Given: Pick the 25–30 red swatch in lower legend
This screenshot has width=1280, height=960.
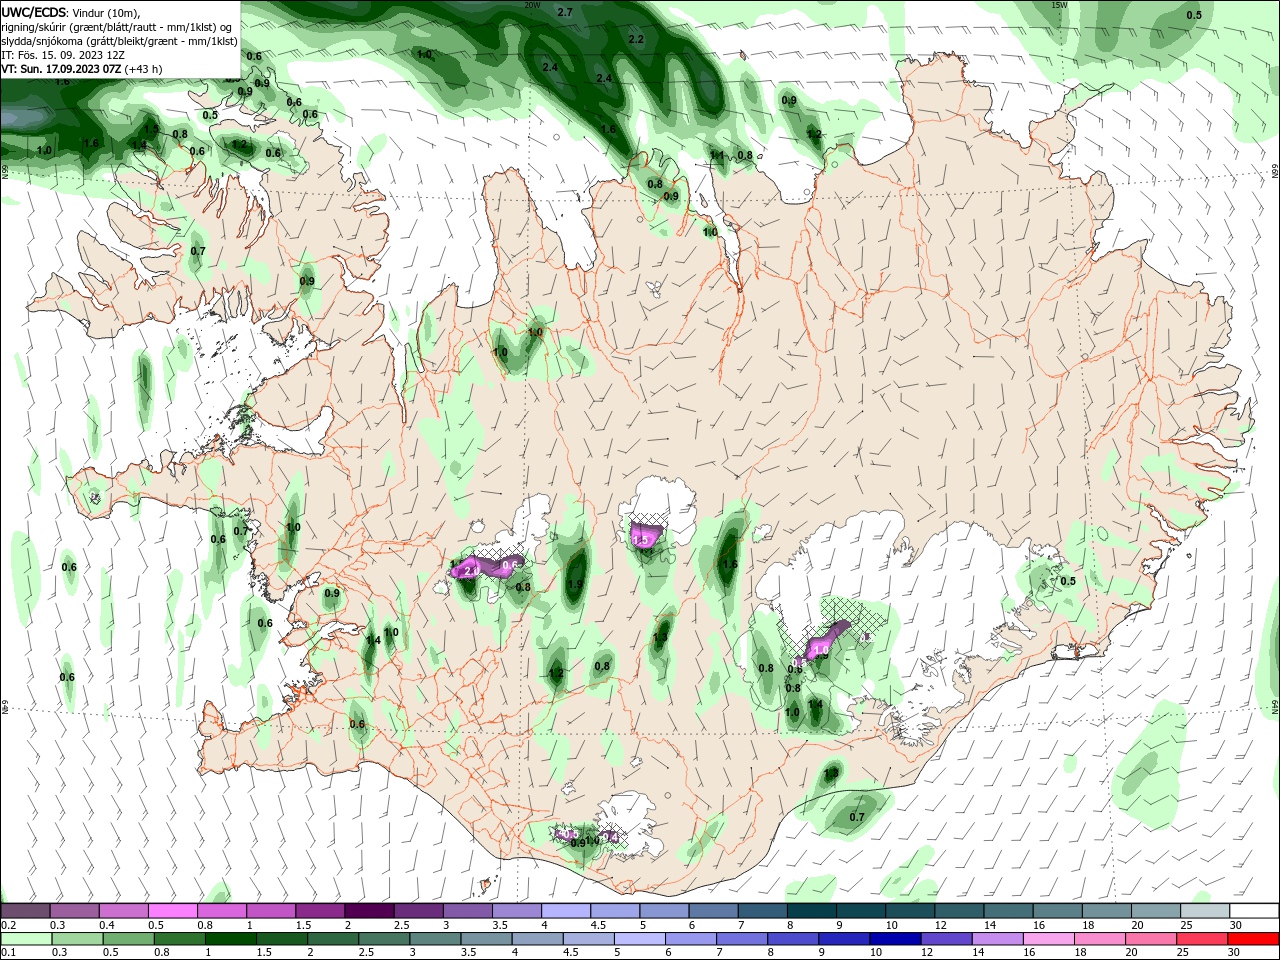Looking at the screenshot, I should (1202, 939).
